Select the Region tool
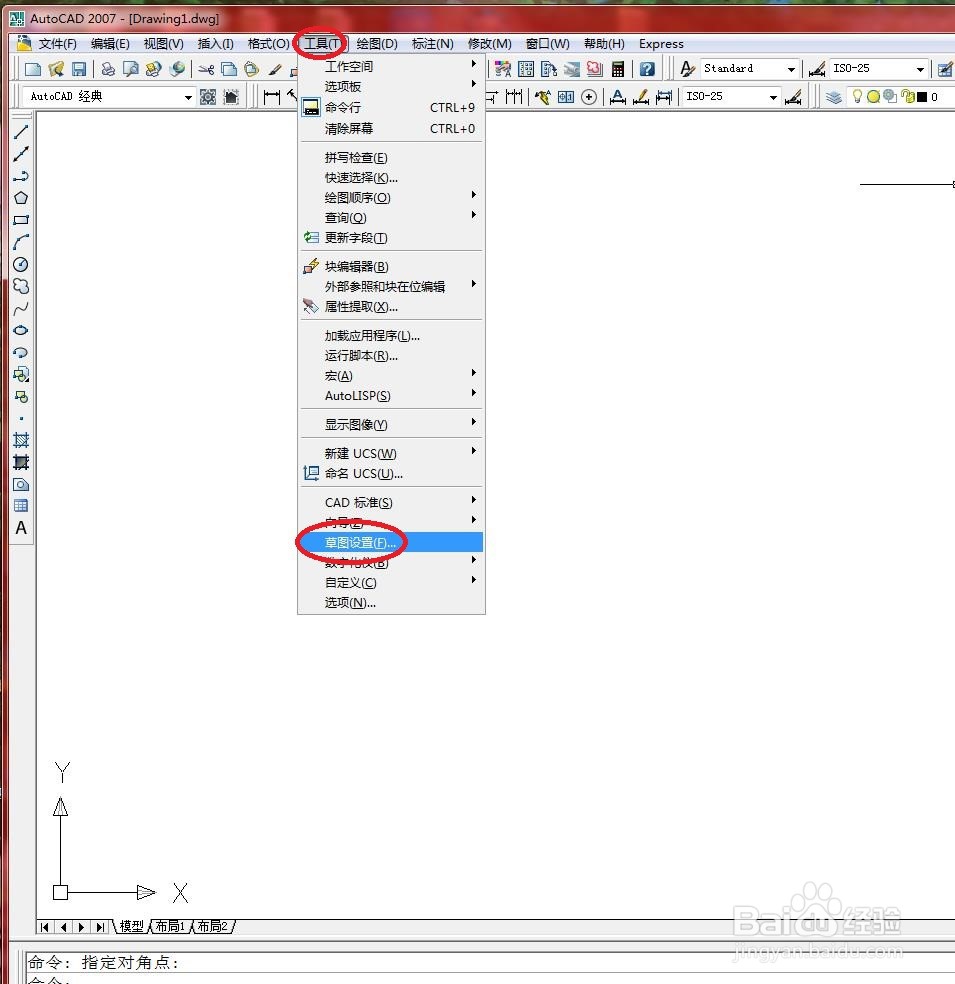The image size is (955, 984). click(x=21, y=484)
